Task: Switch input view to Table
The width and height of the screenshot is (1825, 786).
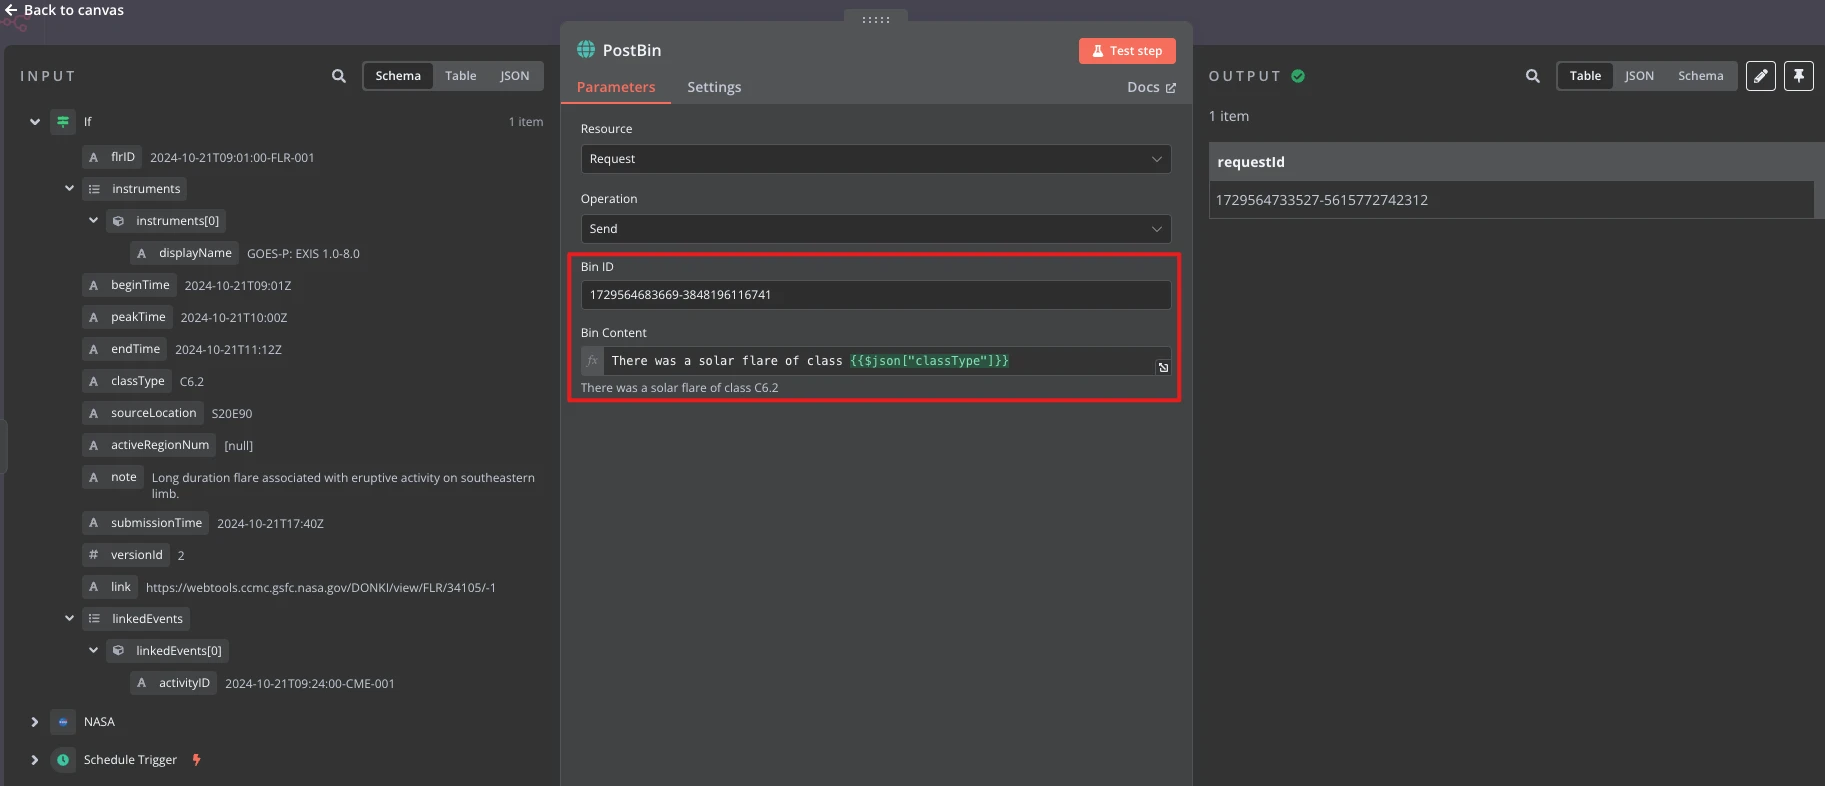Action: (x=460, y=76)
